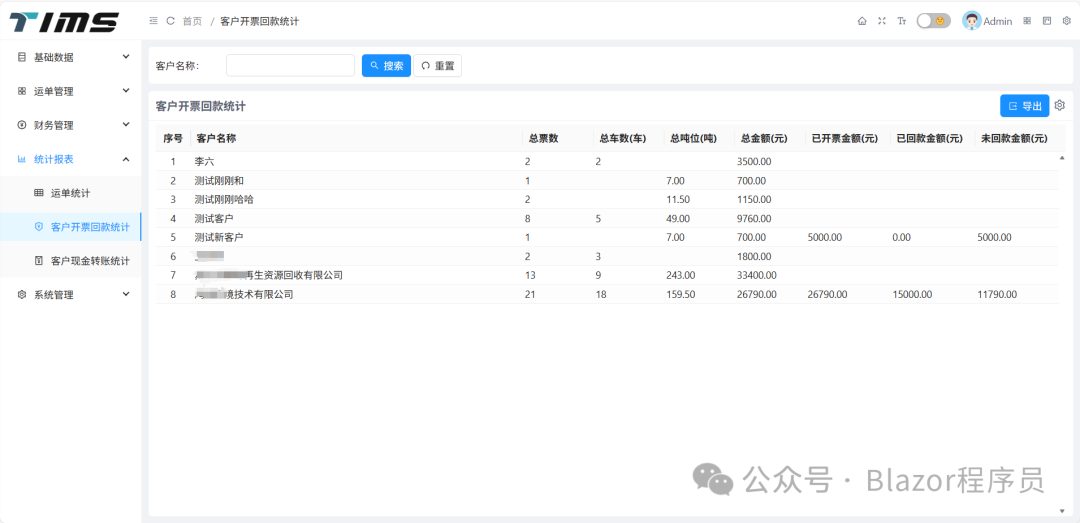Click 未回款金额(元) column header

coord(1015,139)
